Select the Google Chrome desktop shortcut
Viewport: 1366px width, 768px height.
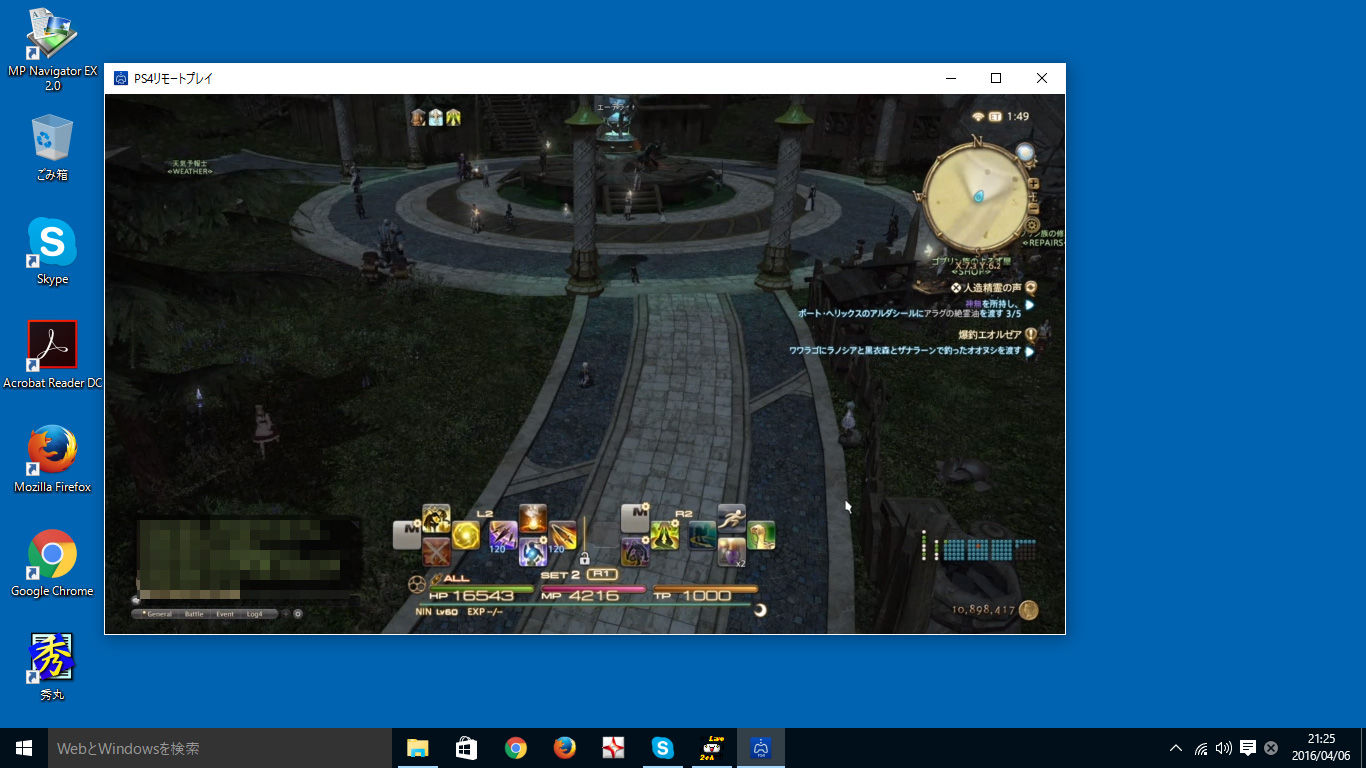[x=52, y=563]
